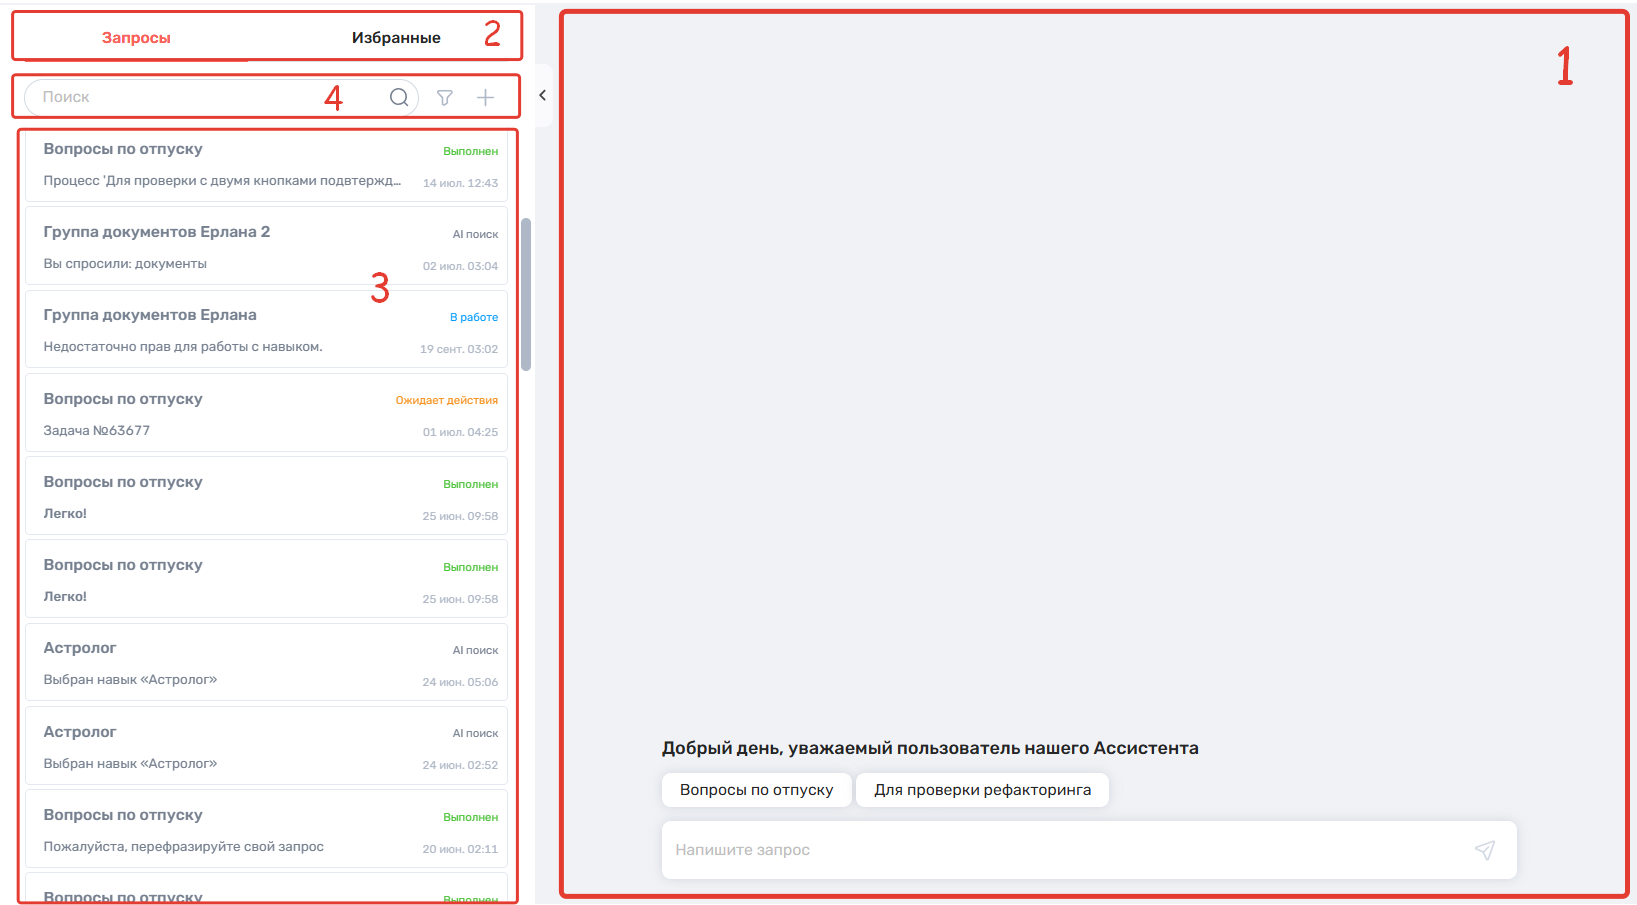Image resolution: width=1637 pixels, height=905 pixels.
Task: Click the Поиск search input field
Action: [200, 97]
